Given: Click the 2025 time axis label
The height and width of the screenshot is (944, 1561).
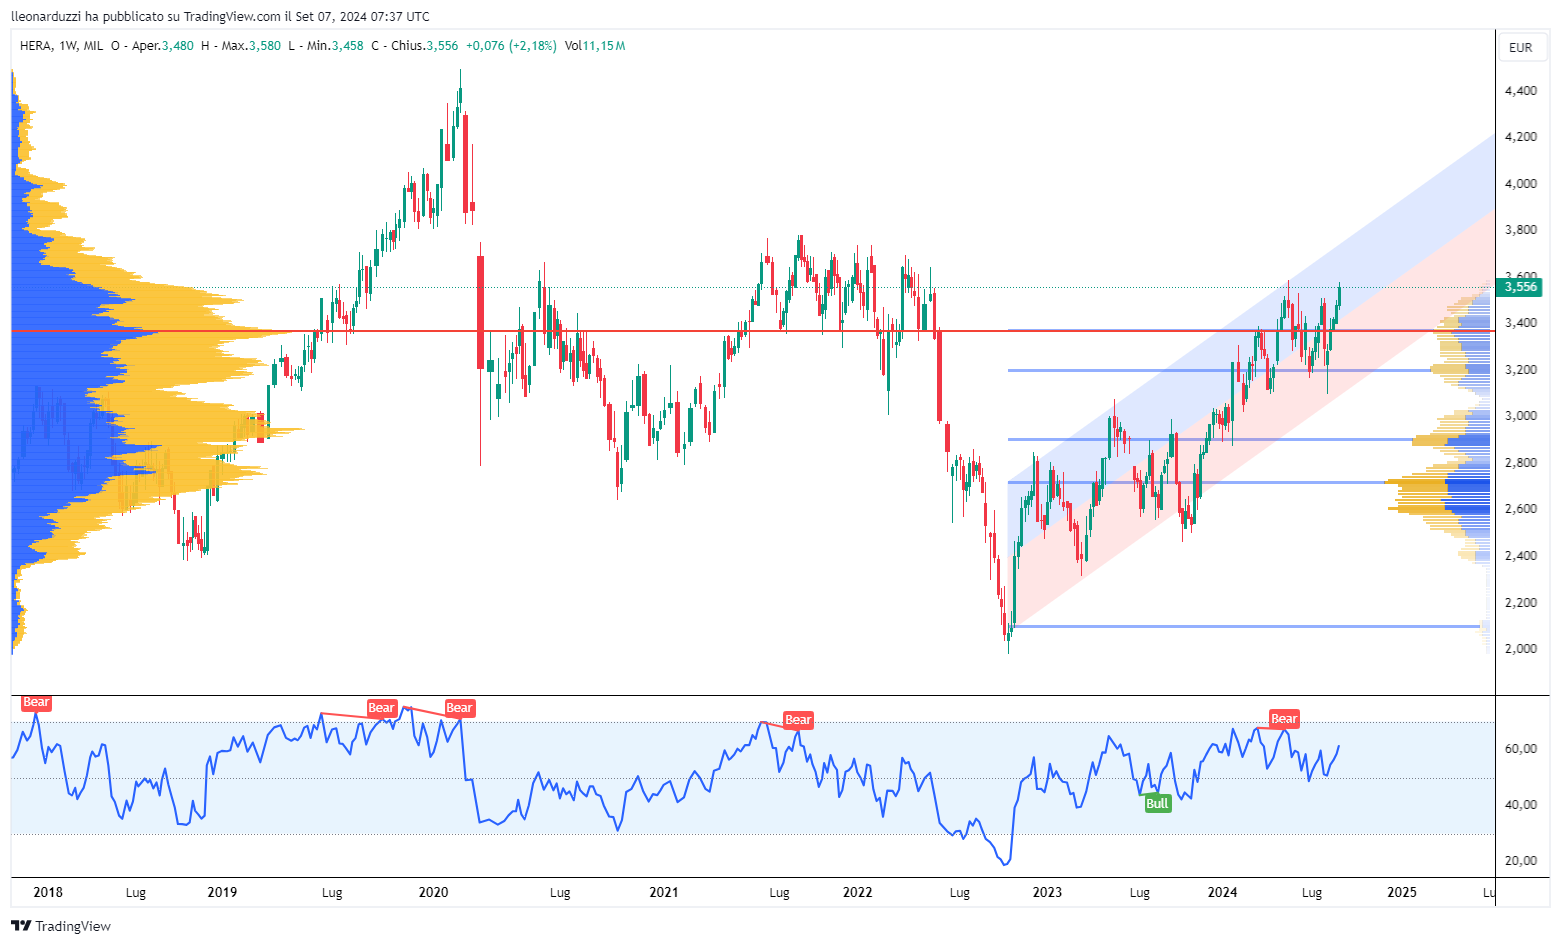Looking at the screenshot, I should point(1402,892).
